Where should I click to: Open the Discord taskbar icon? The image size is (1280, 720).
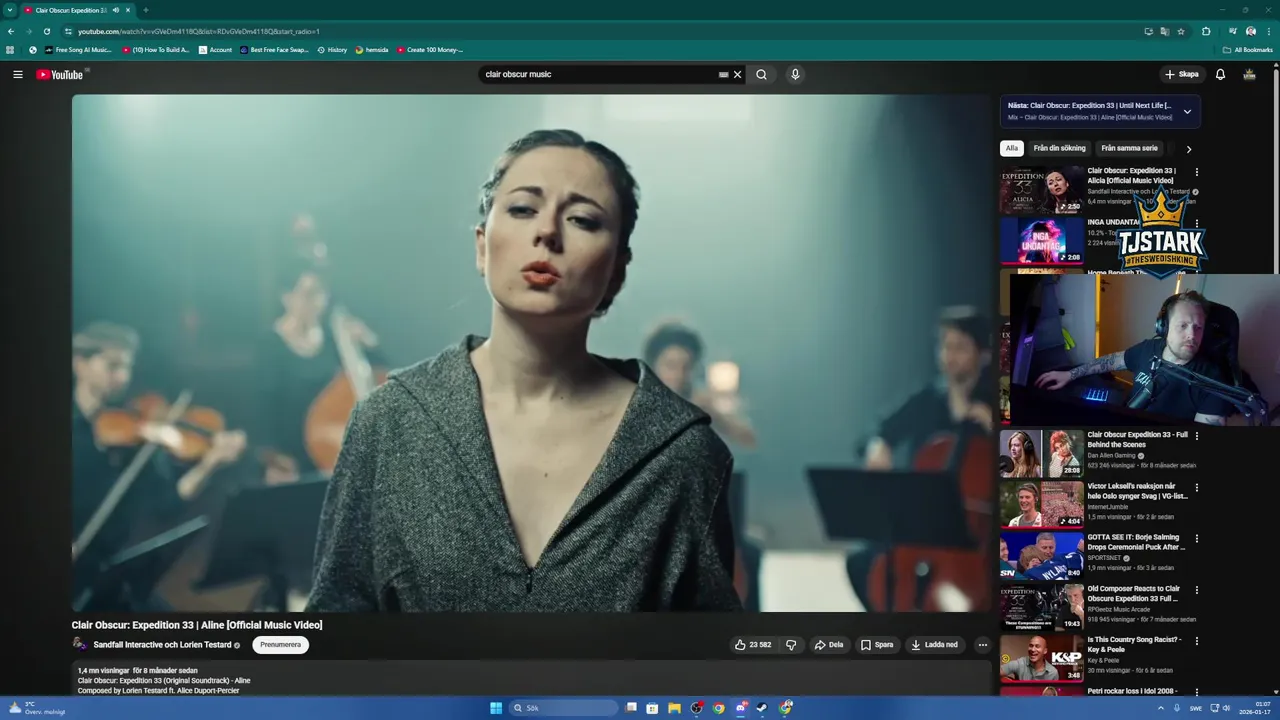click(x=741, y=708)
